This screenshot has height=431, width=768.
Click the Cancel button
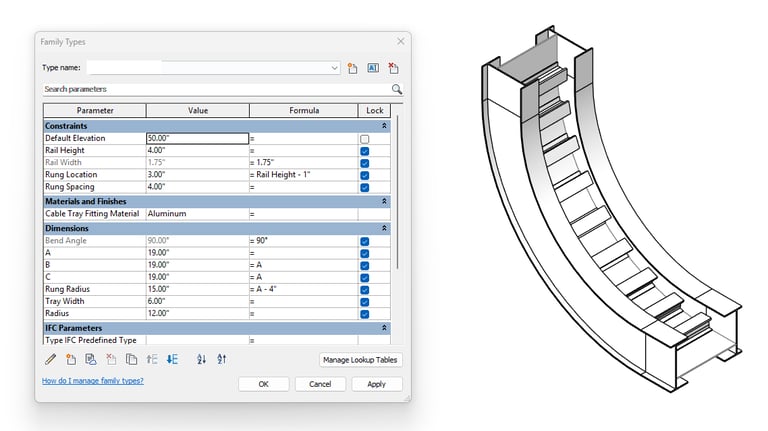pos(320,384)
